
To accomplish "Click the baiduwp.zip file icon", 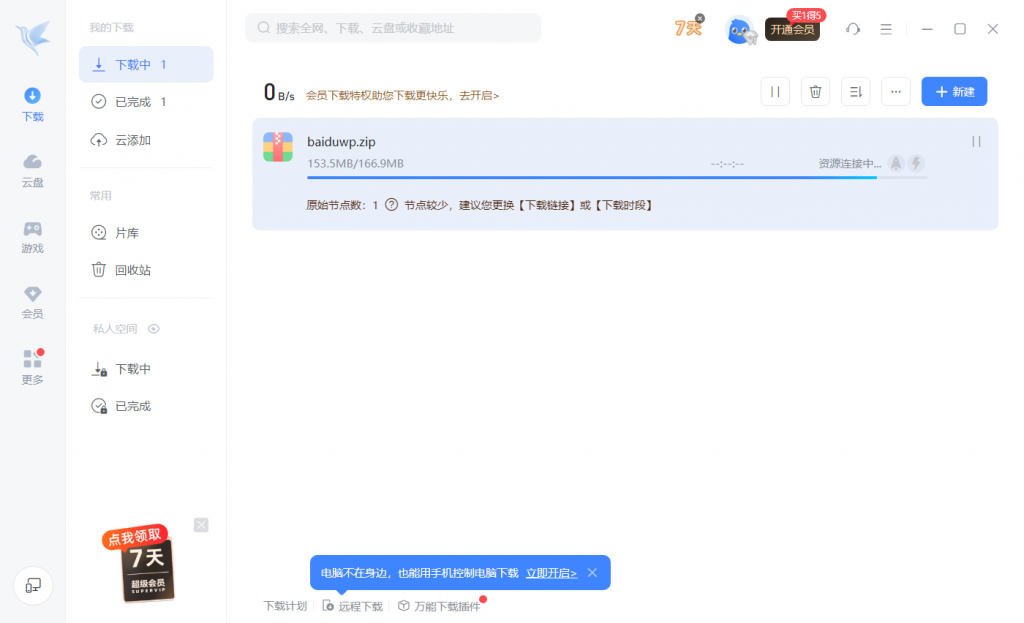I will pyautogui.click(x=278, y=147).
